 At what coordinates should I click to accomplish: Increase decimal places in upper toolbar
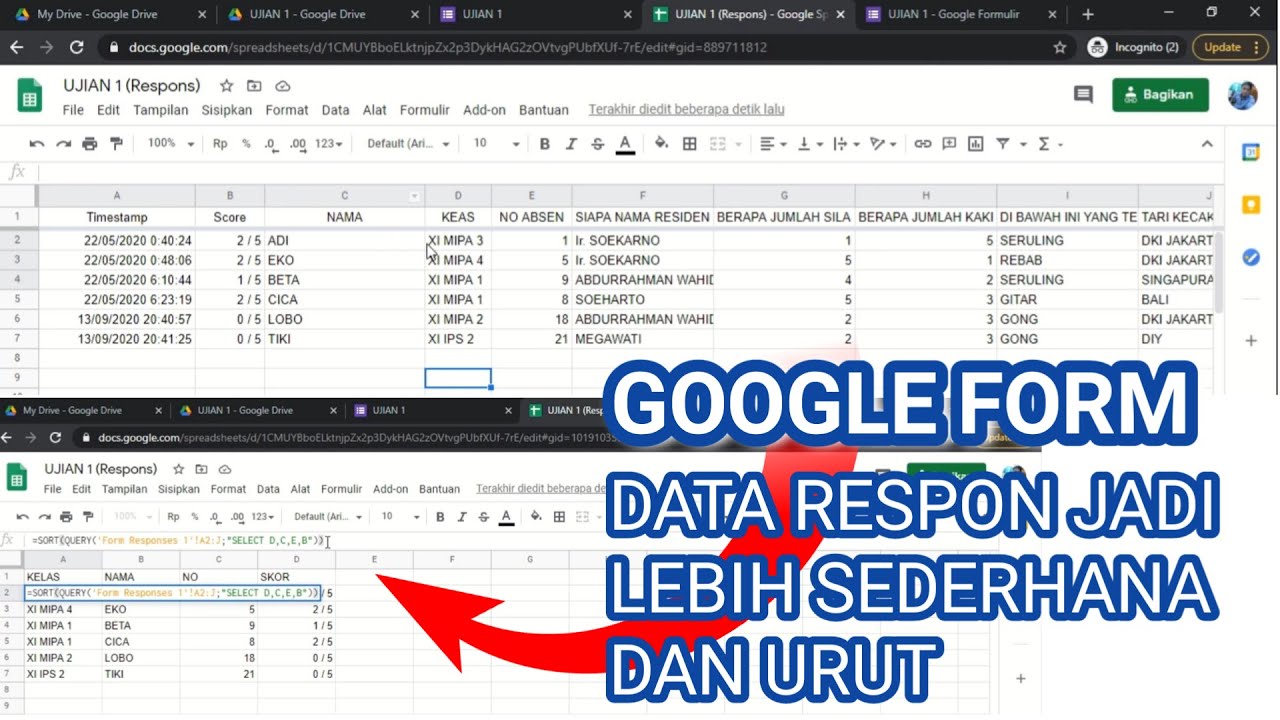click(297, 144)
